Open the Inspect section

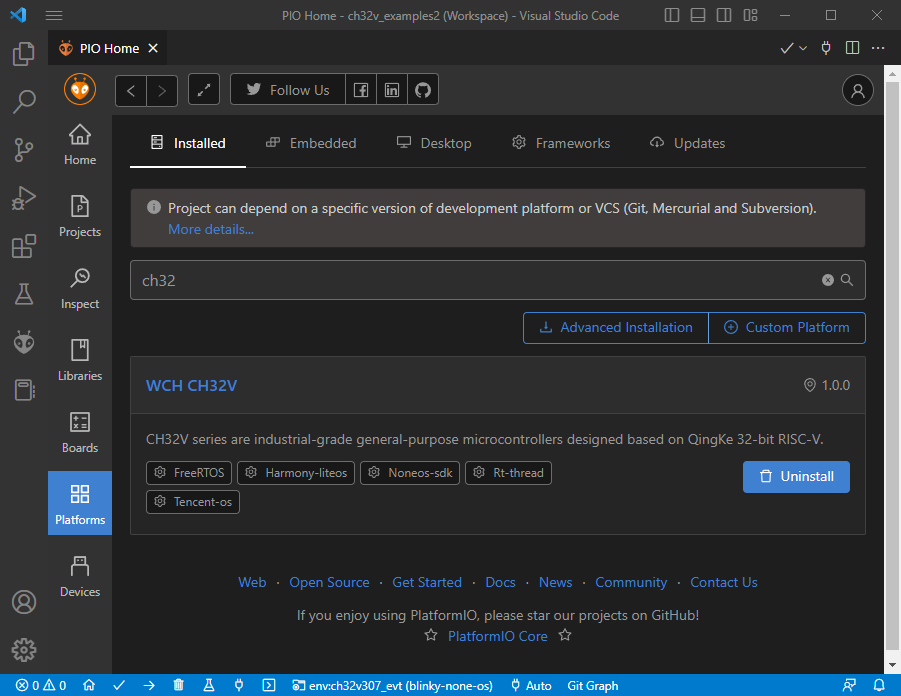[80, 289]
